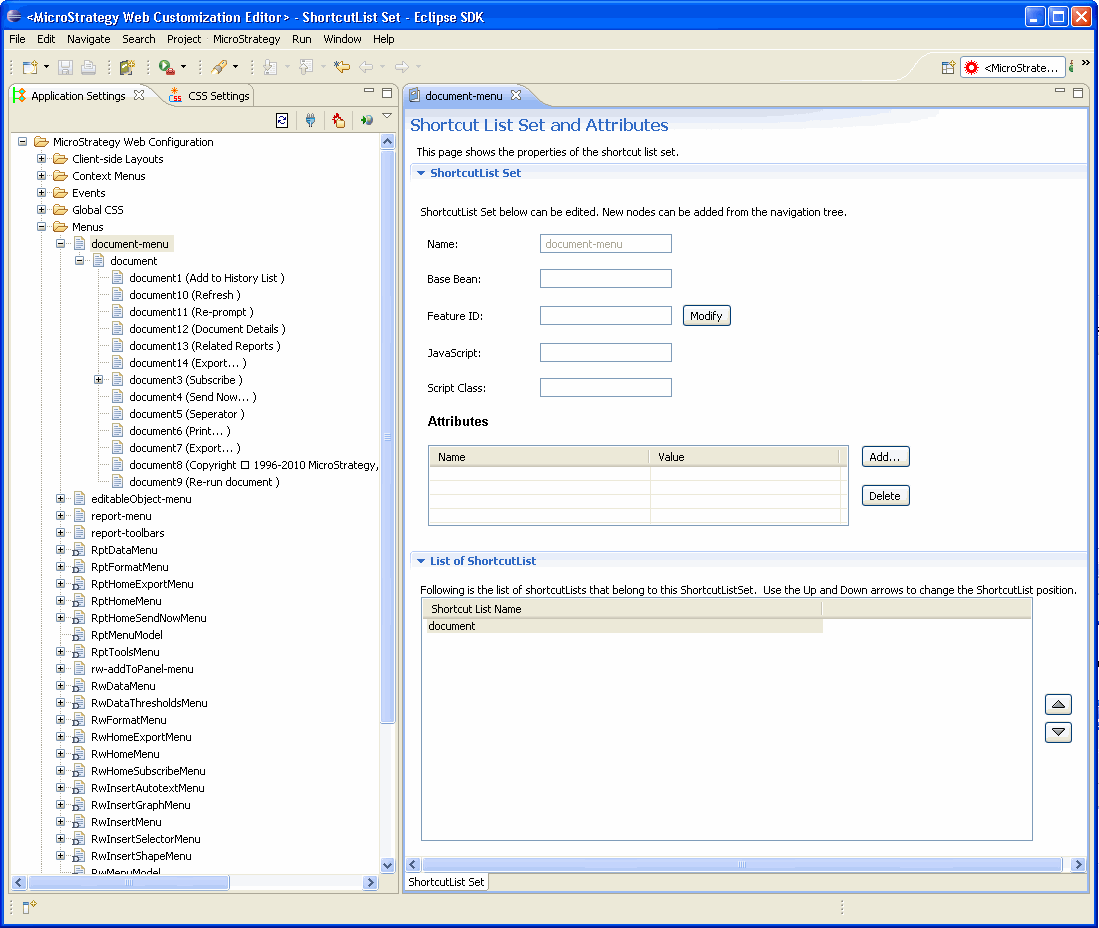Select the ShortcutList Set bottom tab
The width and height of the screenshot is (1099, 928).
(446, 882)
